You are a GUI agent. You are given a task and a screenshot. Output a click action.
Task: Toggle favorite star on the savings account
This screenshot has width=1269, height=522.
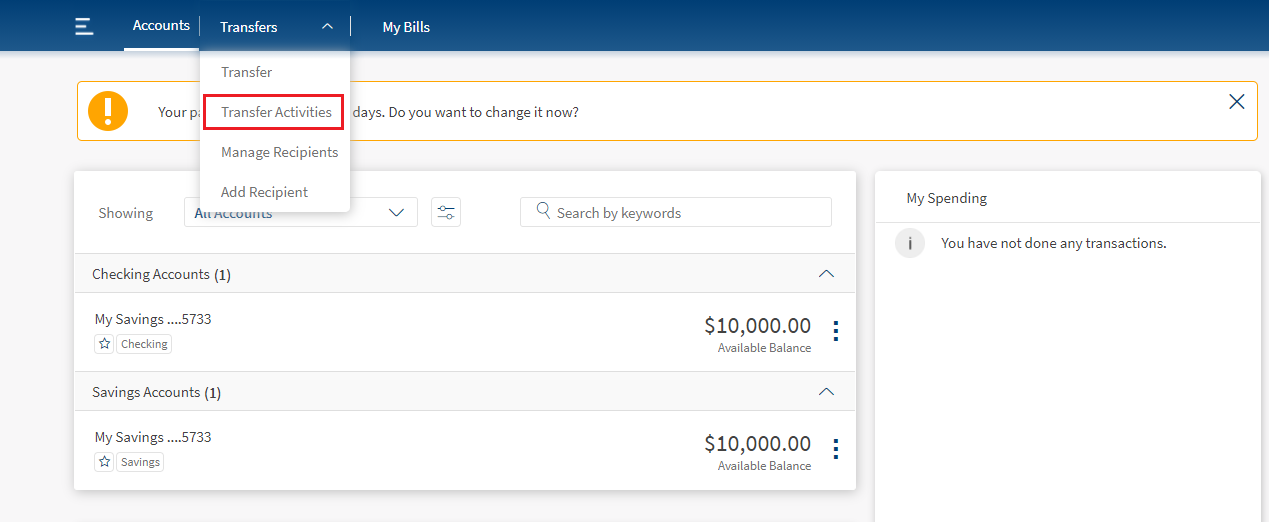click(104, 462)
